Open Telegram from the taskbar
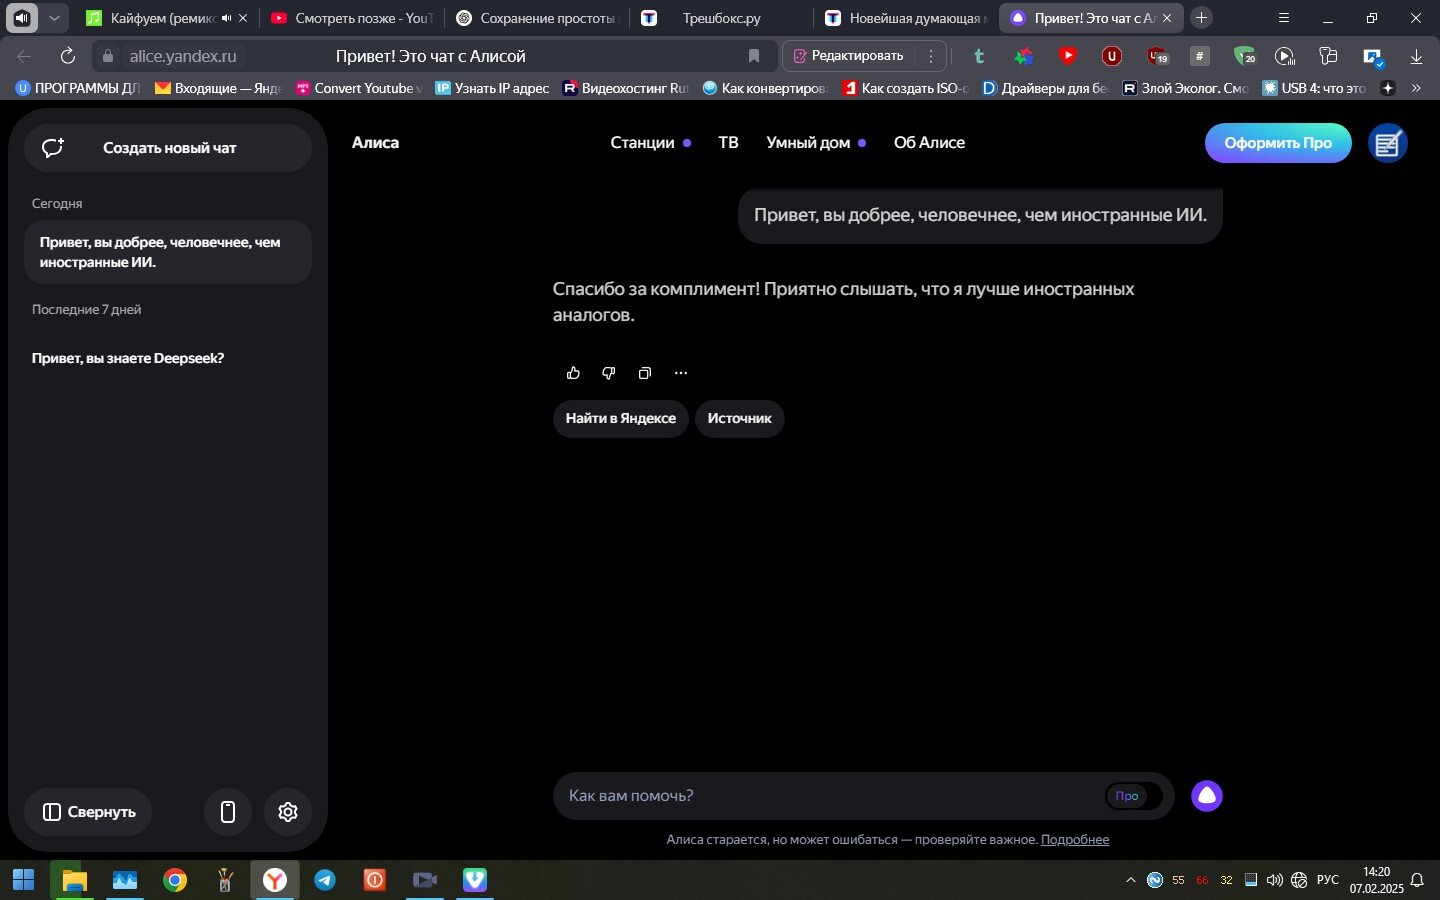Viewport: 1440px width, 900px height. (325, 880)
